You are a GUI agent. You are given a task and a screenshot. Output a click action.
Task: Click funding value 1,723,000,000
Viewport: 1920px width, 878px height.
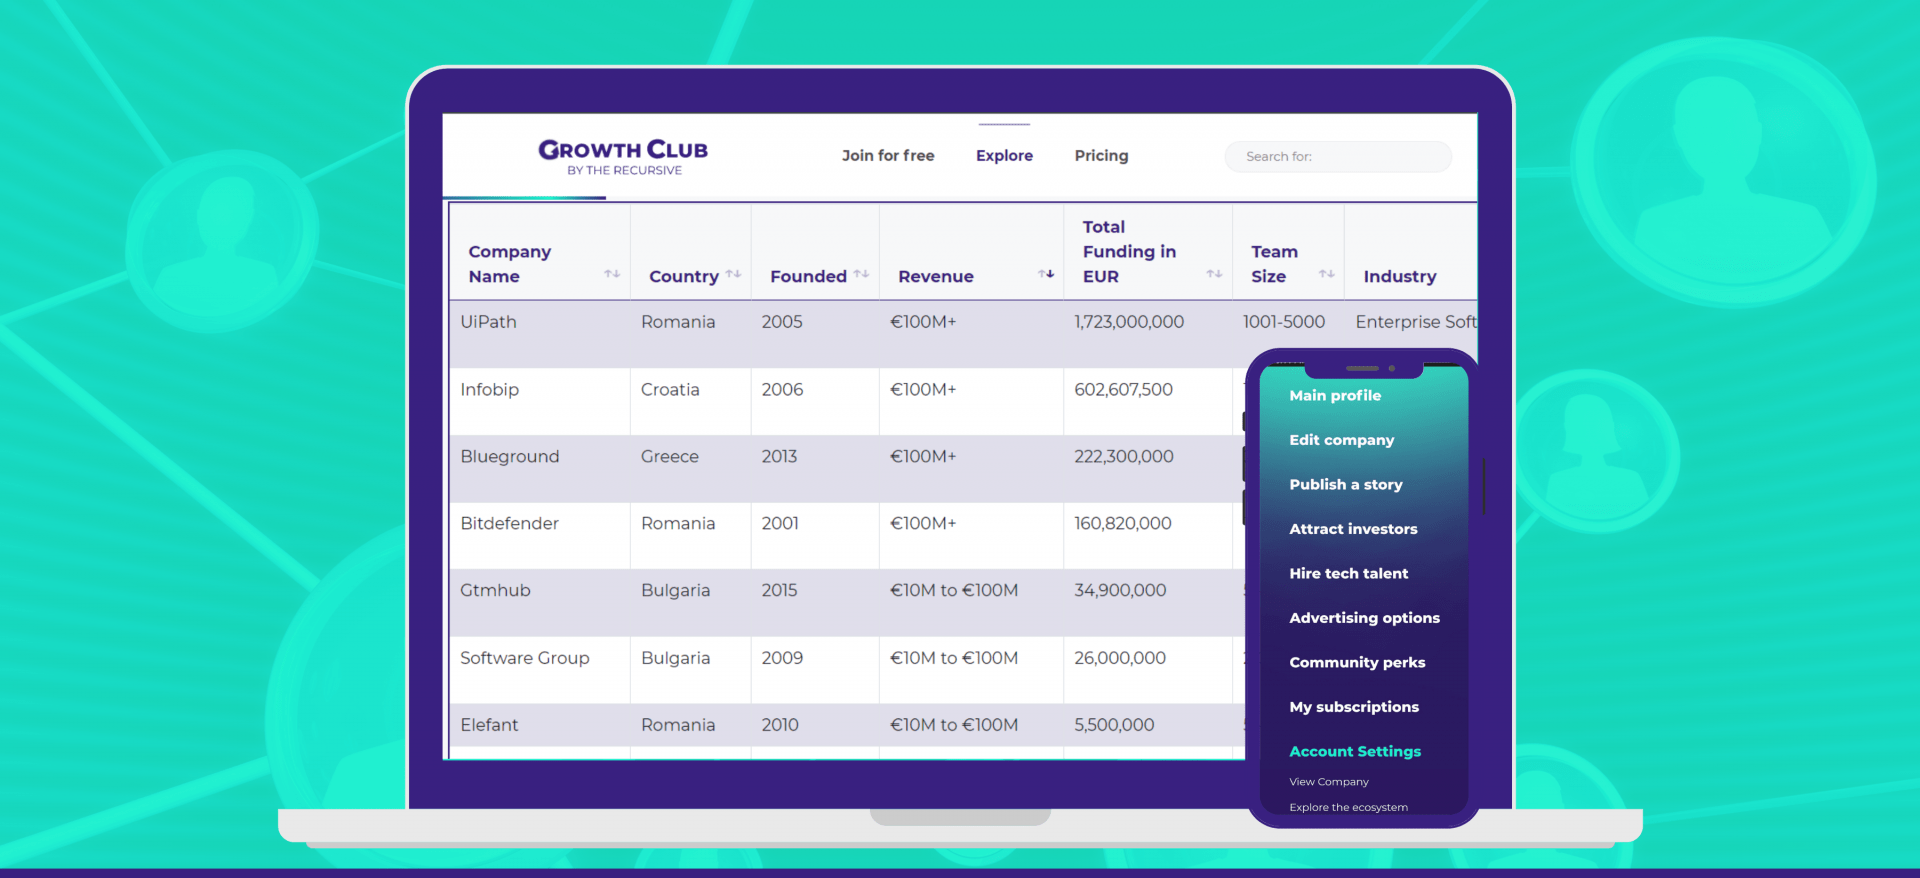1129,322
